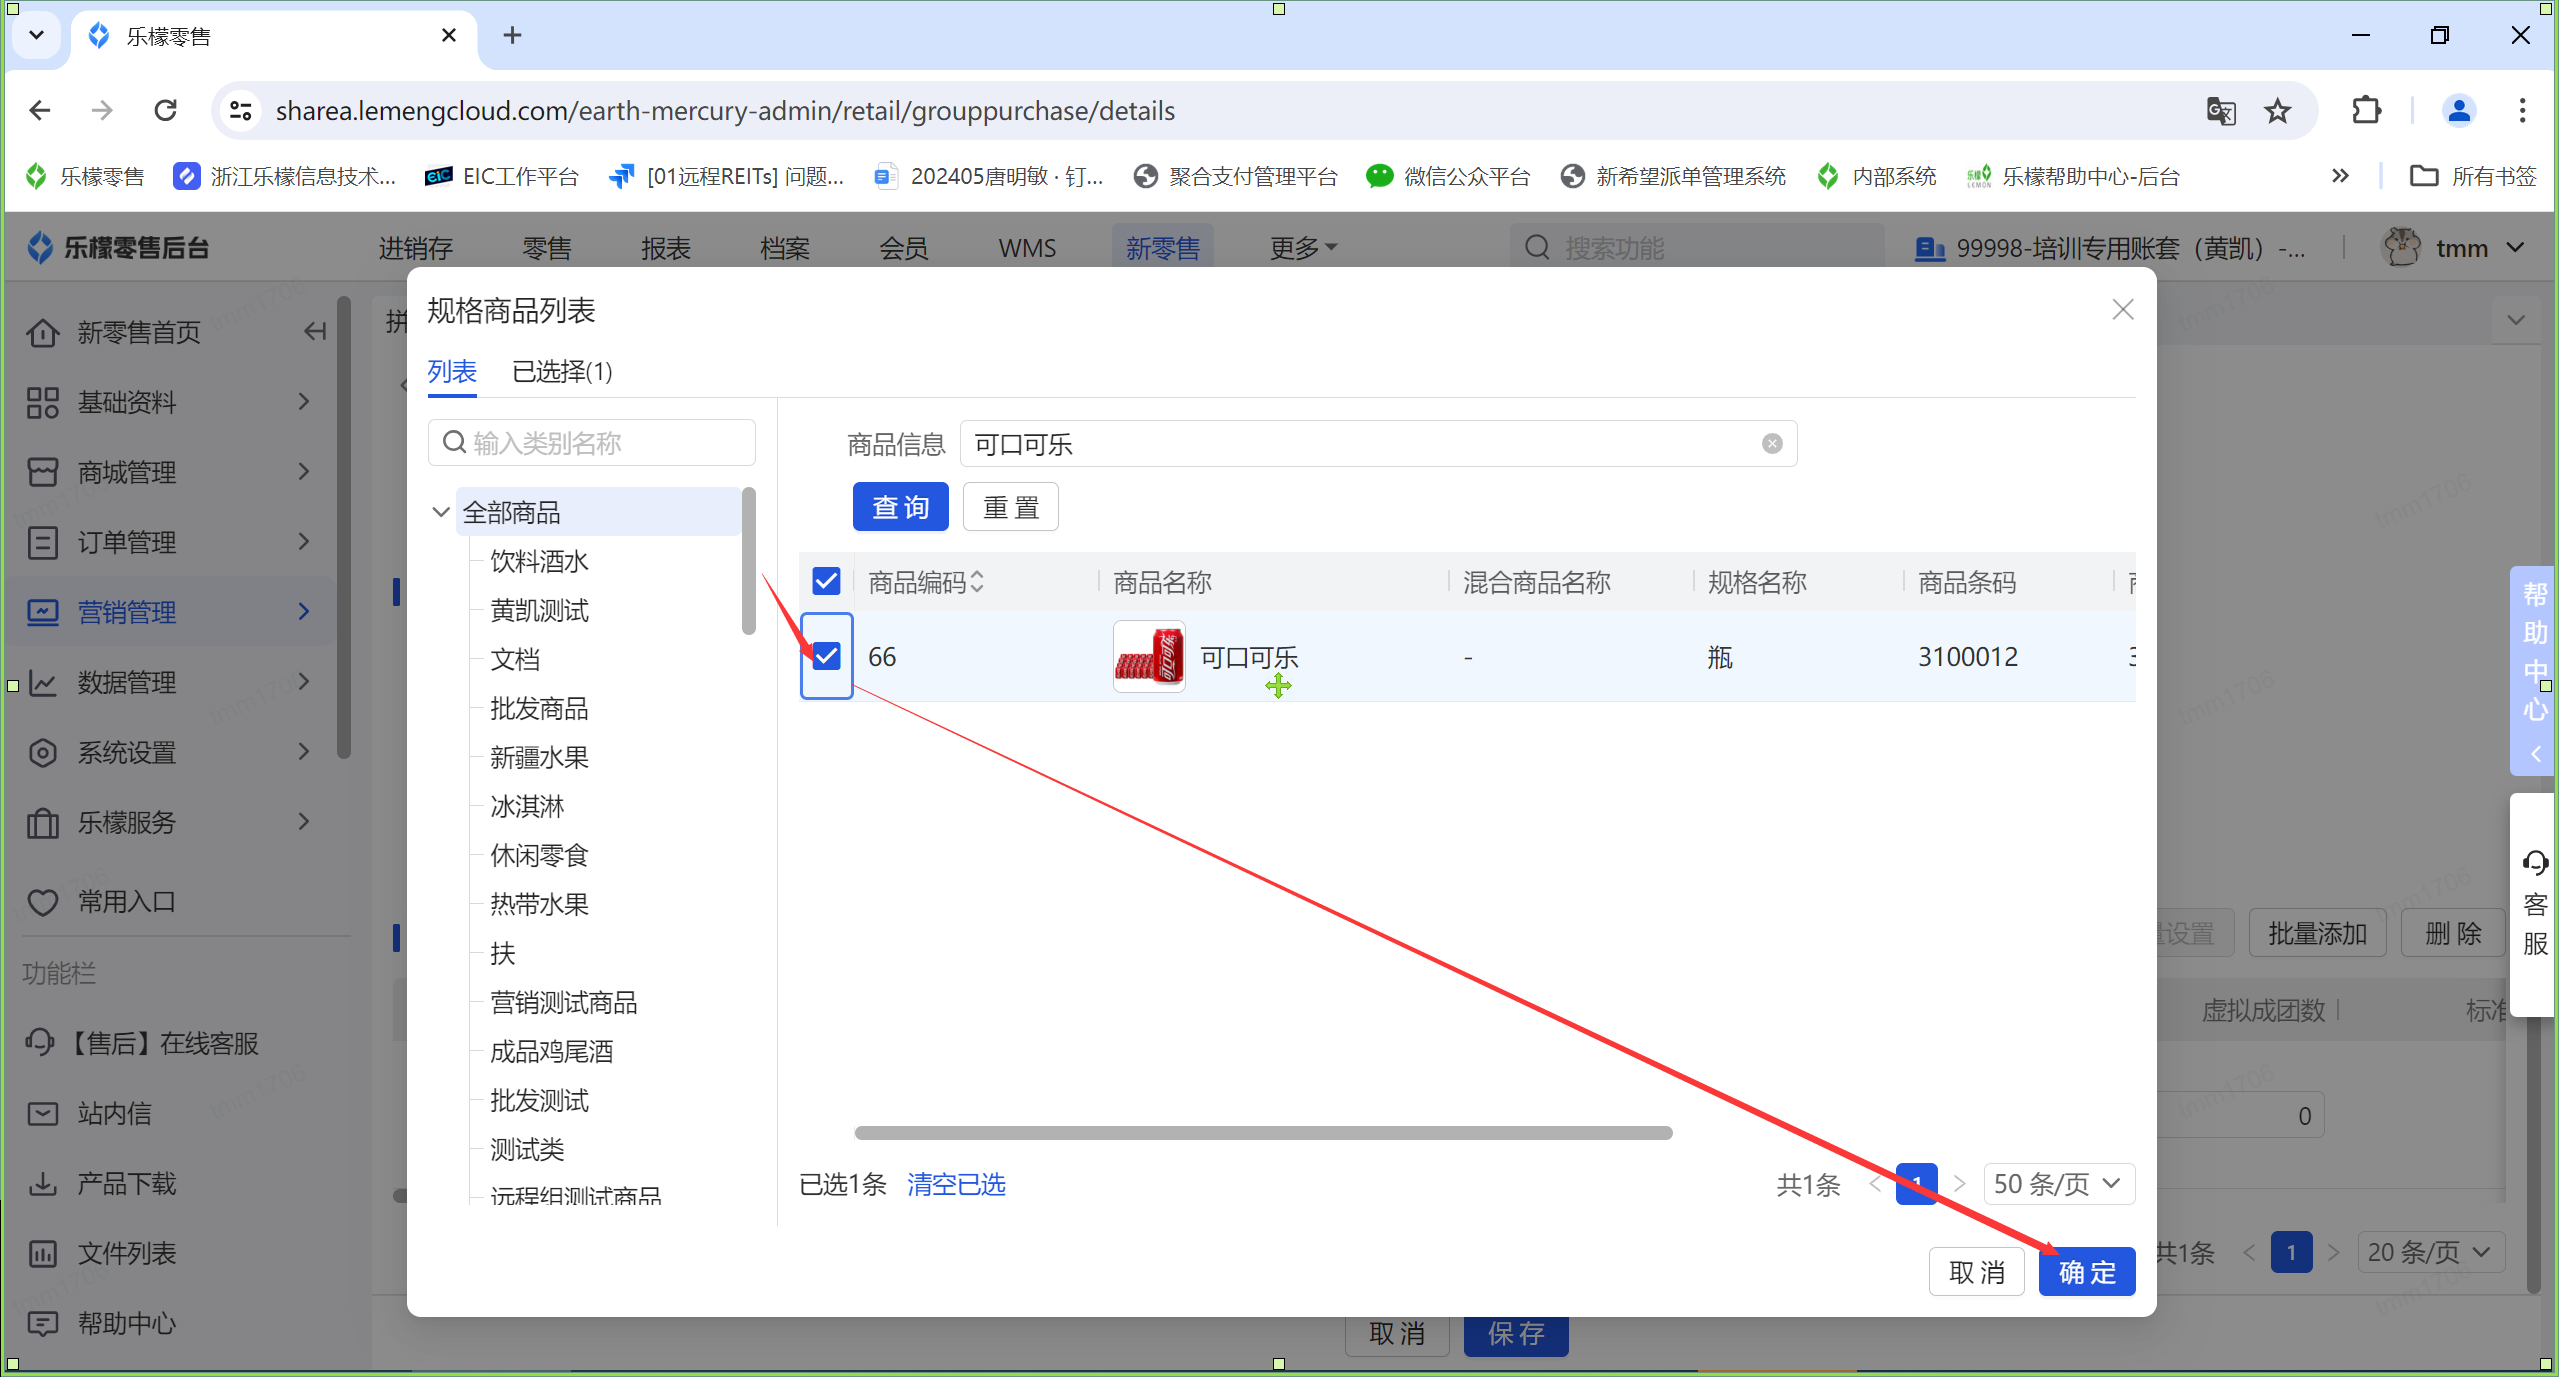Open the tmm user dropdown
Screen dimensions: 2559x1377
(x=2455, y=248)
